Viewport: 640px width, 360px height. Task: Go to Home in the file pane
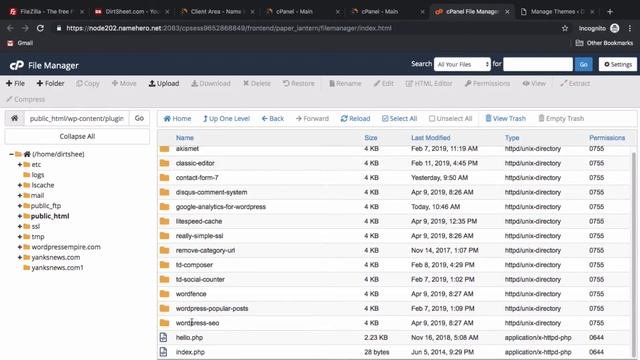177,118
